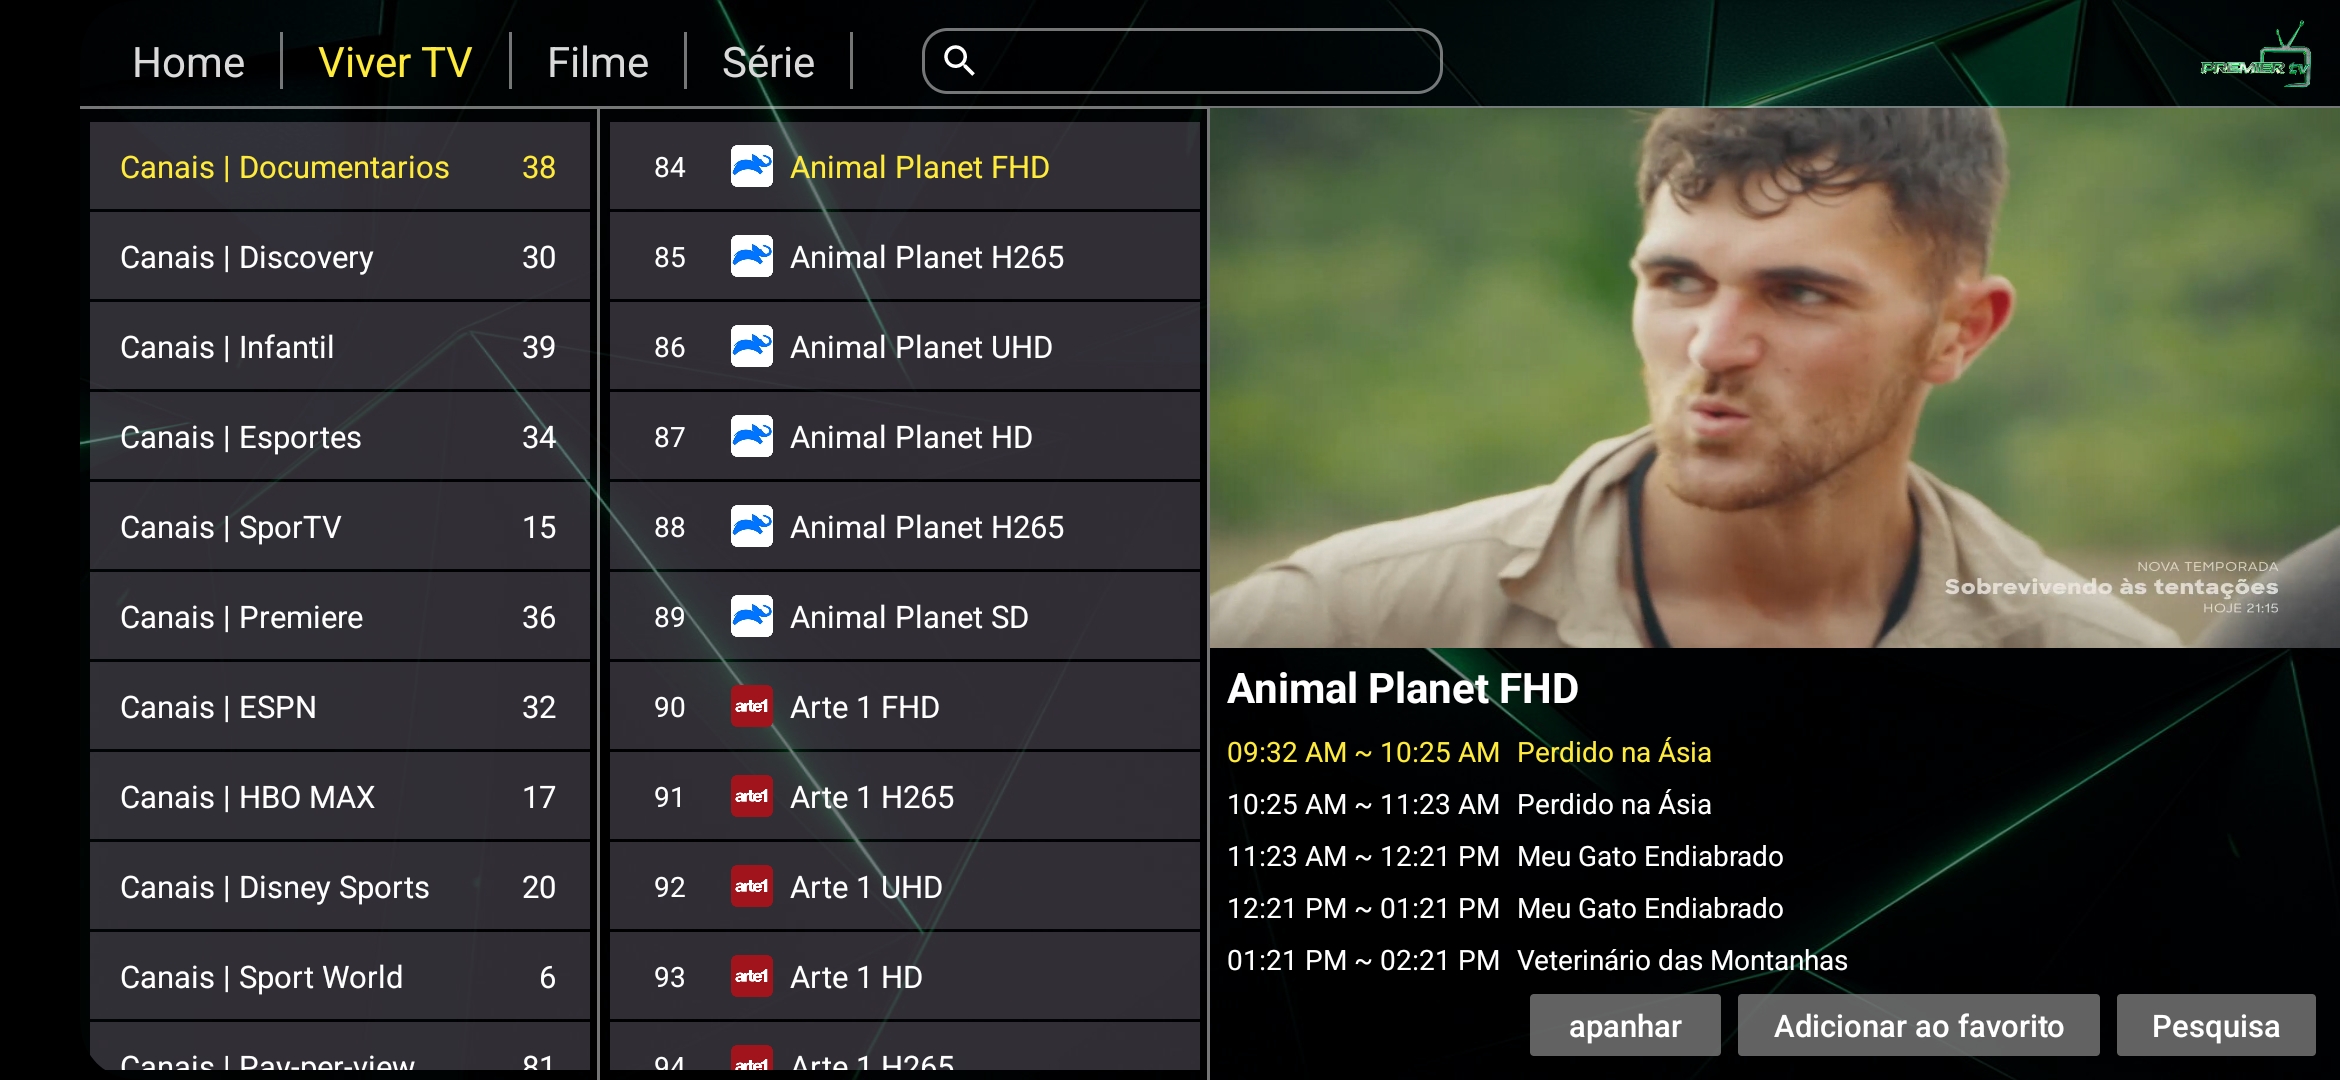Select the Canais | Discovery category

339,257
